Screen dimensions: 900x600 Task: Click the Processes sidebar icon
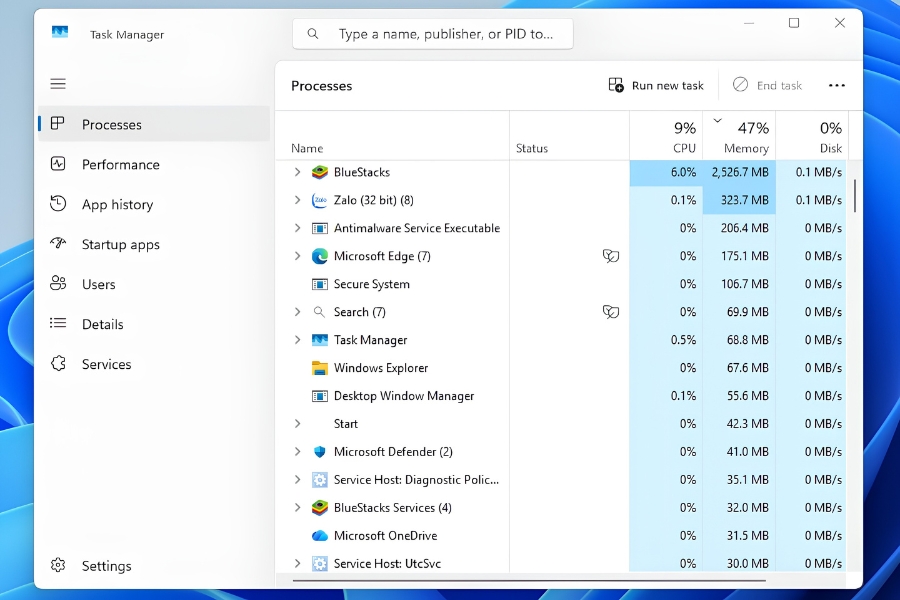[57, 123]
